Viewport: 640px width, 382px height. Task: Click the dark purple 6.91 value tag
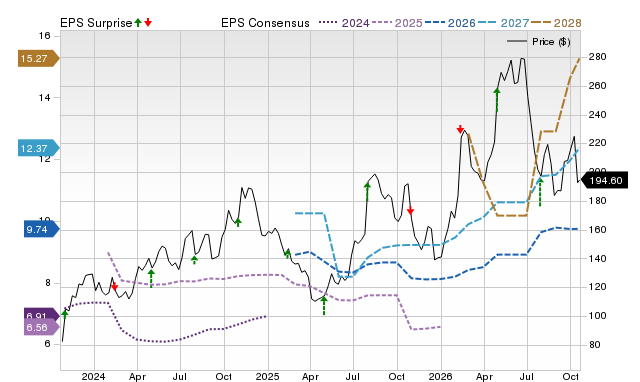42,314
